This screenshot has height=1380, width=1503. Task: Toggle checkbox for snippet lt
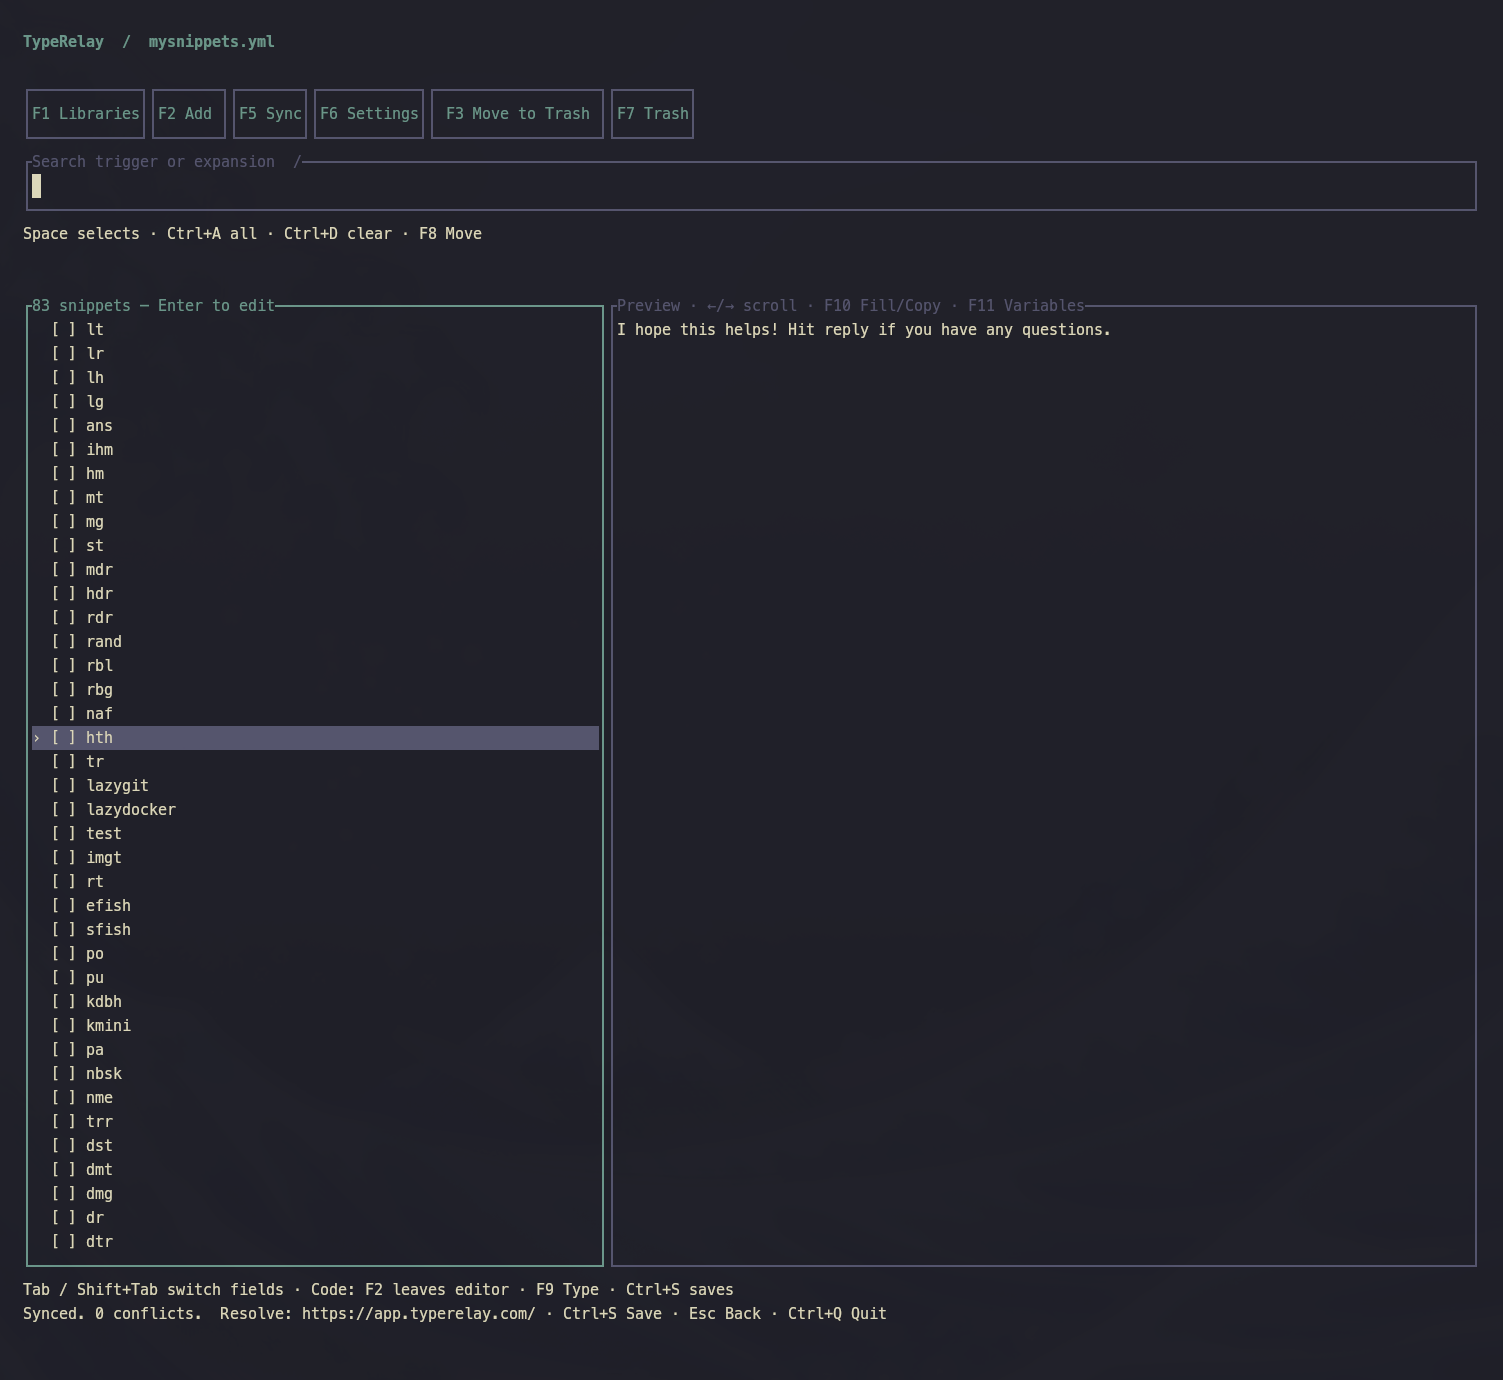63,330
